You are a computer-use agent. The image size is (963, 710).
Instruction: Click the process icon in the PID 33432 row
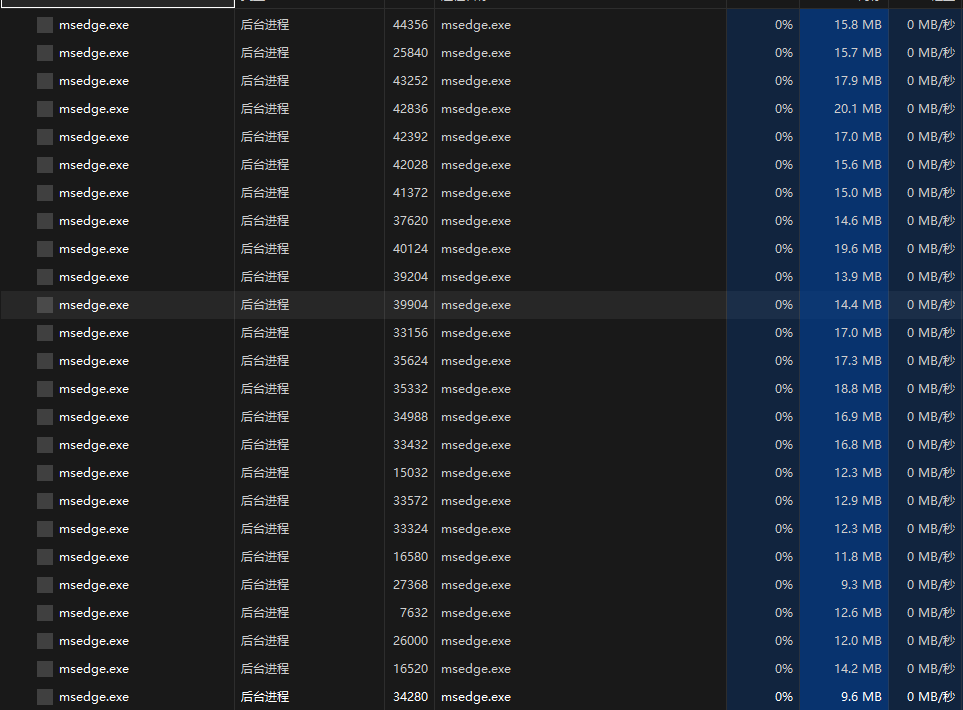[x=45, y=445]
